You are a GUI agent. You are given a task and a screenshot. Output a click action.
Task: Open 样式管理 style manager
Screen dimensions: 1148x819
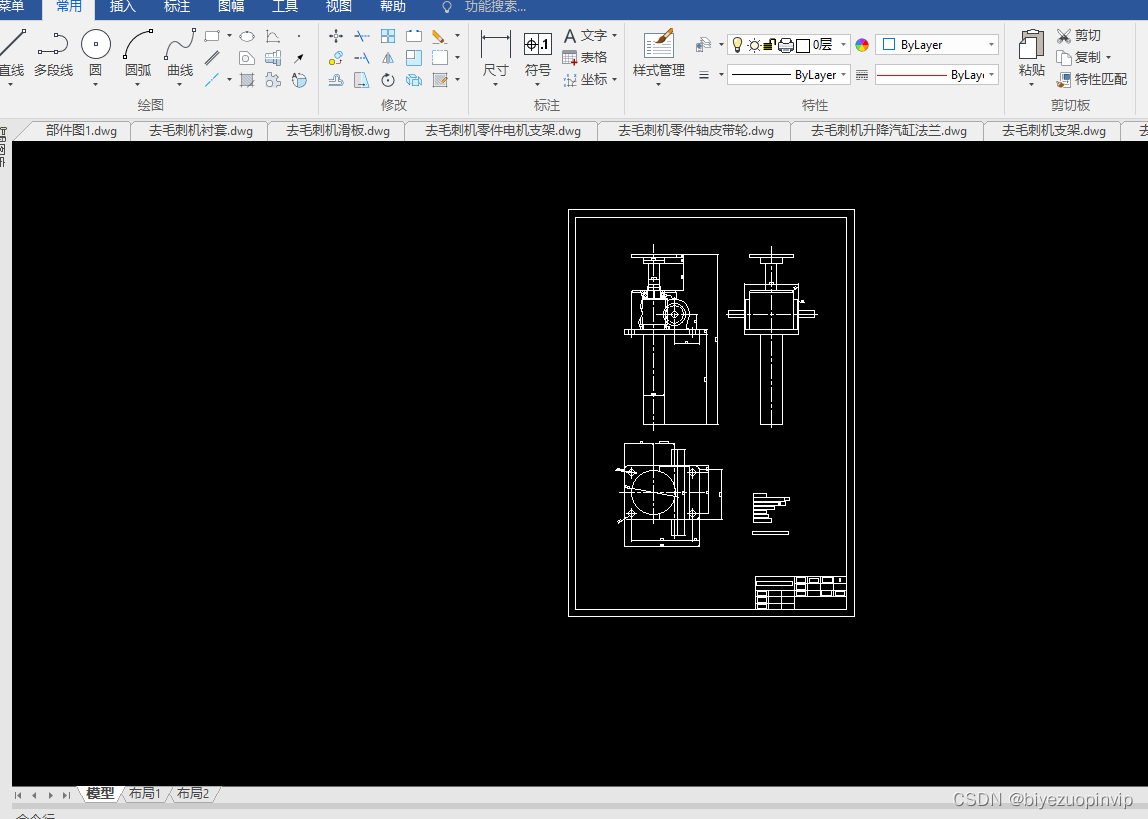[658, 53]
